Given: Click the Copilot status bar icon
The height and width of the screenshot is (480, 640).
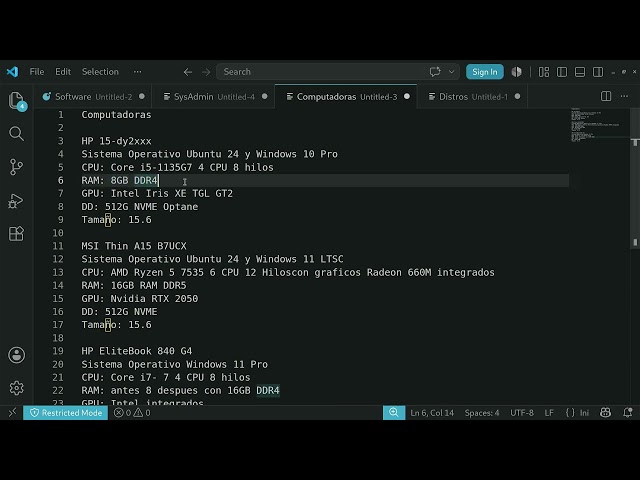Looking at the screenshot, I should 605,413.
